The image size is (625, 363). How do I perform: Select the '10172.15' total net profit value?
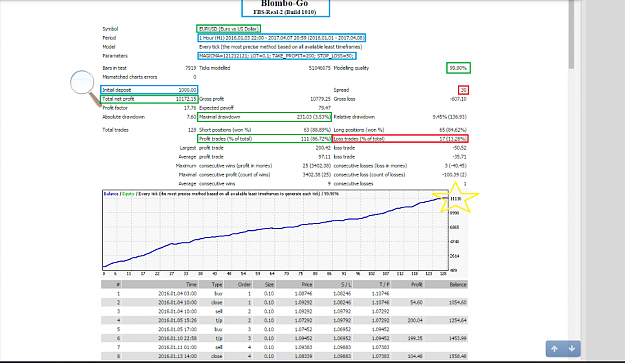(x=186, y=99)
